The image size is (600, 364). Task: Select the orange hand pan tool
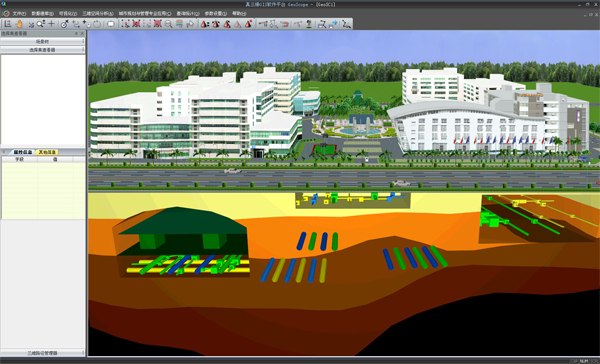19,24
